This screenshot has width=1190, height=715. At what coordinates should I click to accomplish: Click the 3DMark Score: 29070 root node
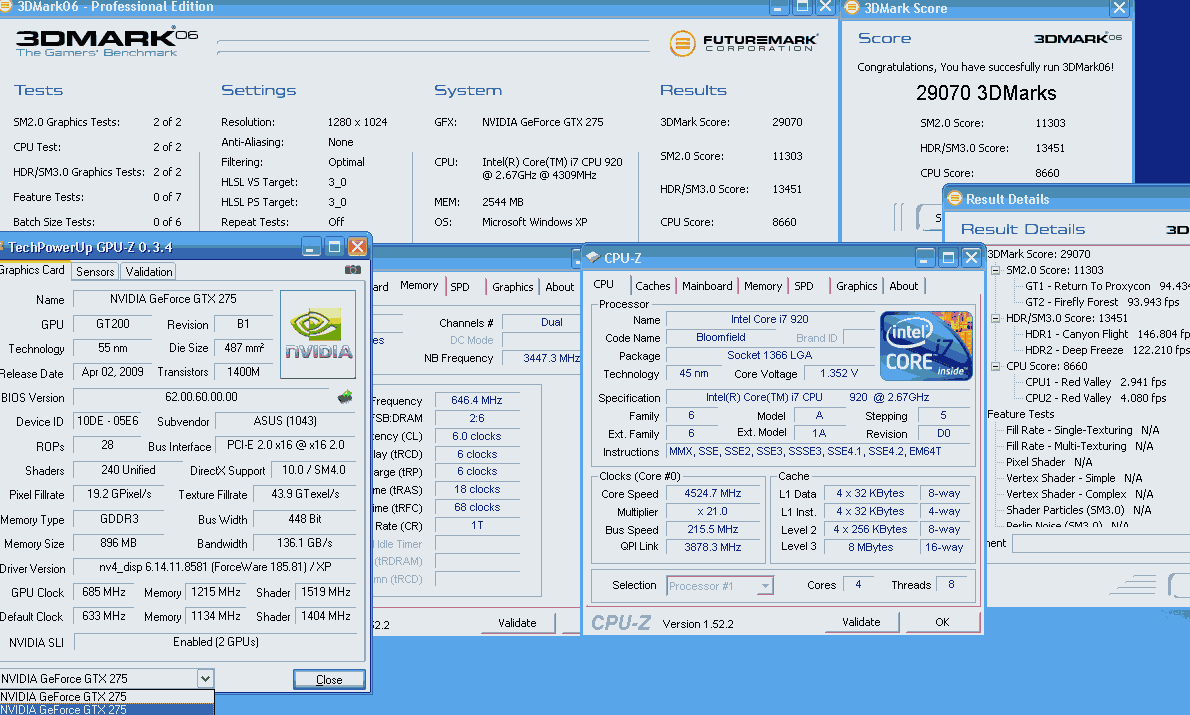pos(1038,254)
